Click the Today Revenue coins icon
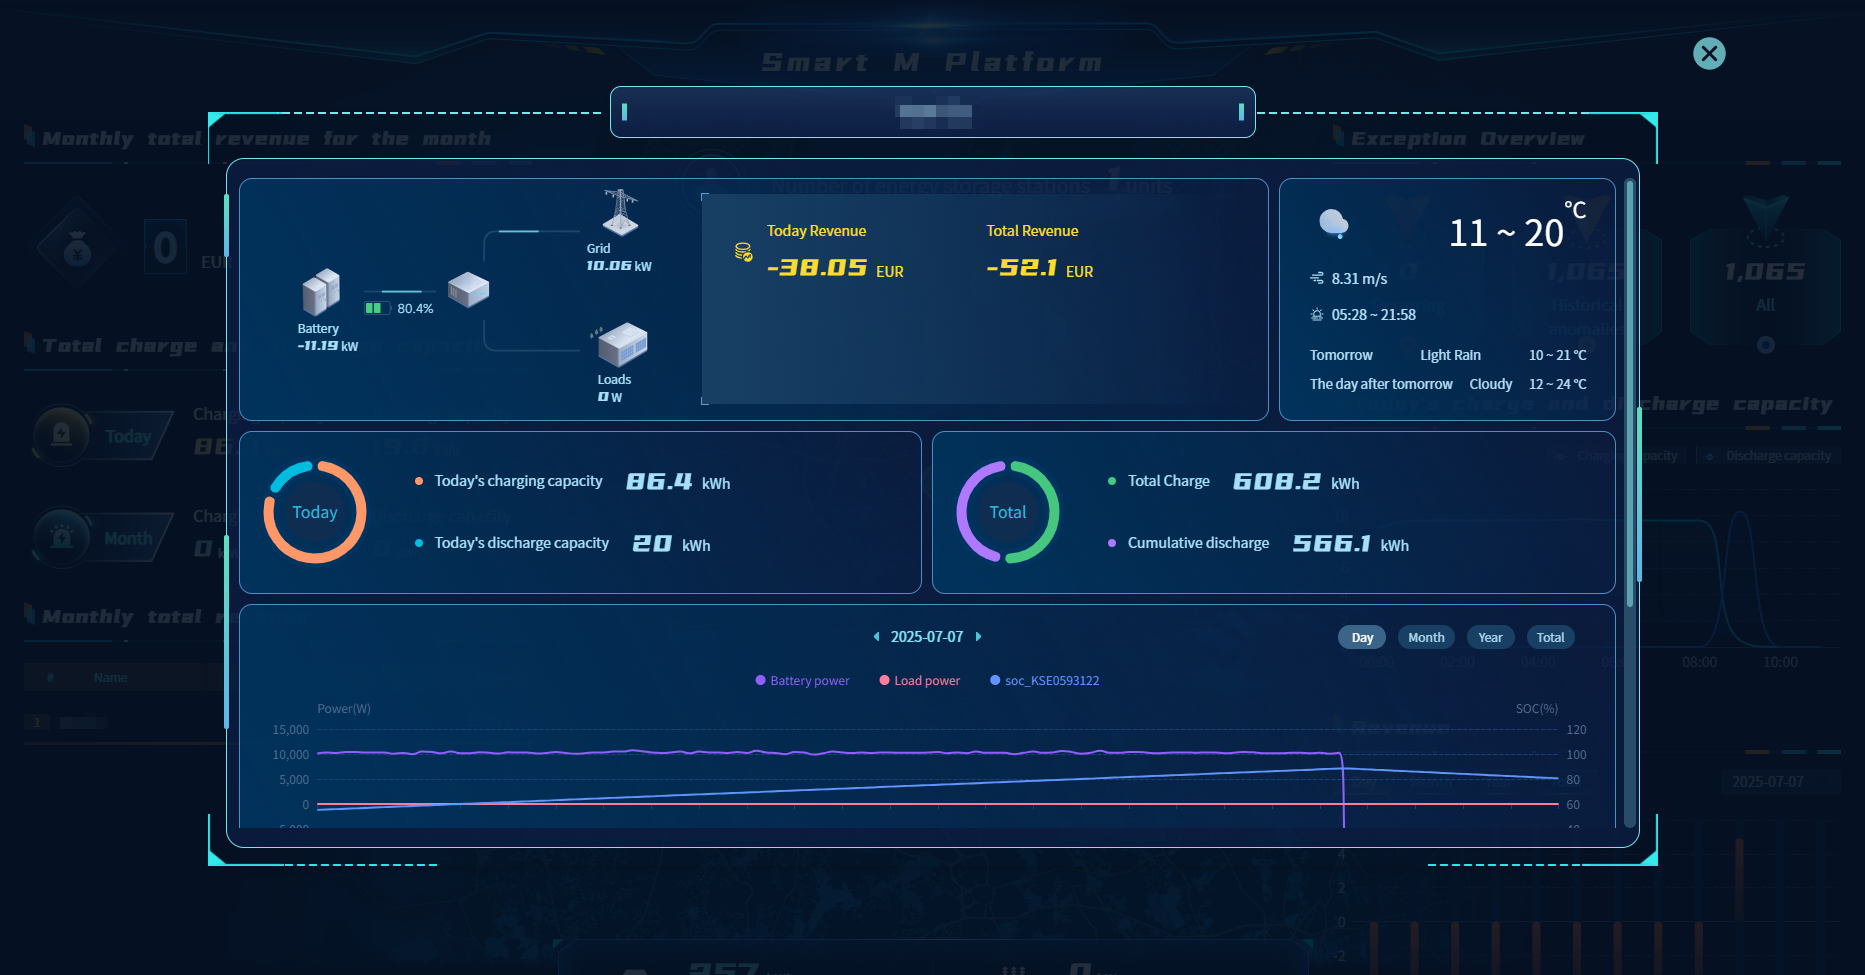This screenshot has height=975, width=1865. 743,252
